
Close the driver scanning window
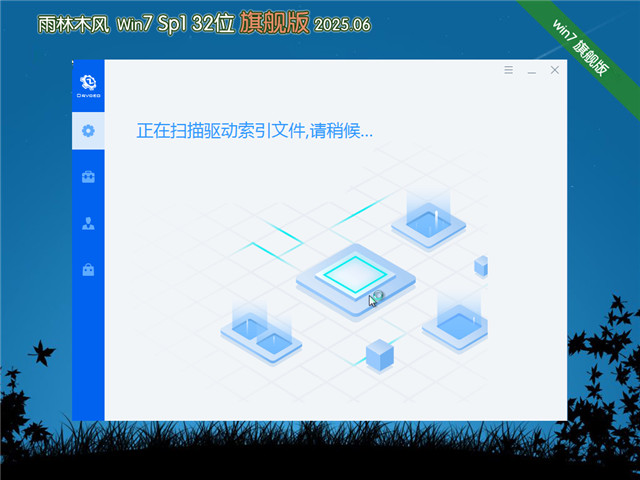tap(555, 70)
